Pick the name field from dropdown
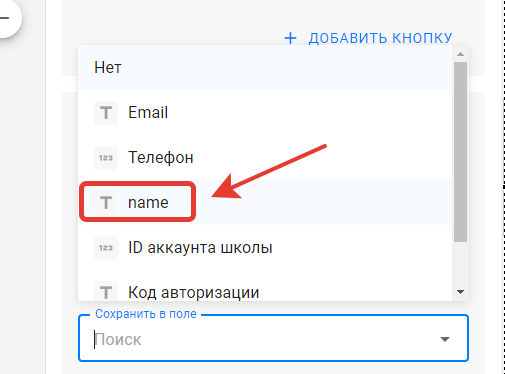This screenshot has width=505, height=374. [x=265, y=202]
